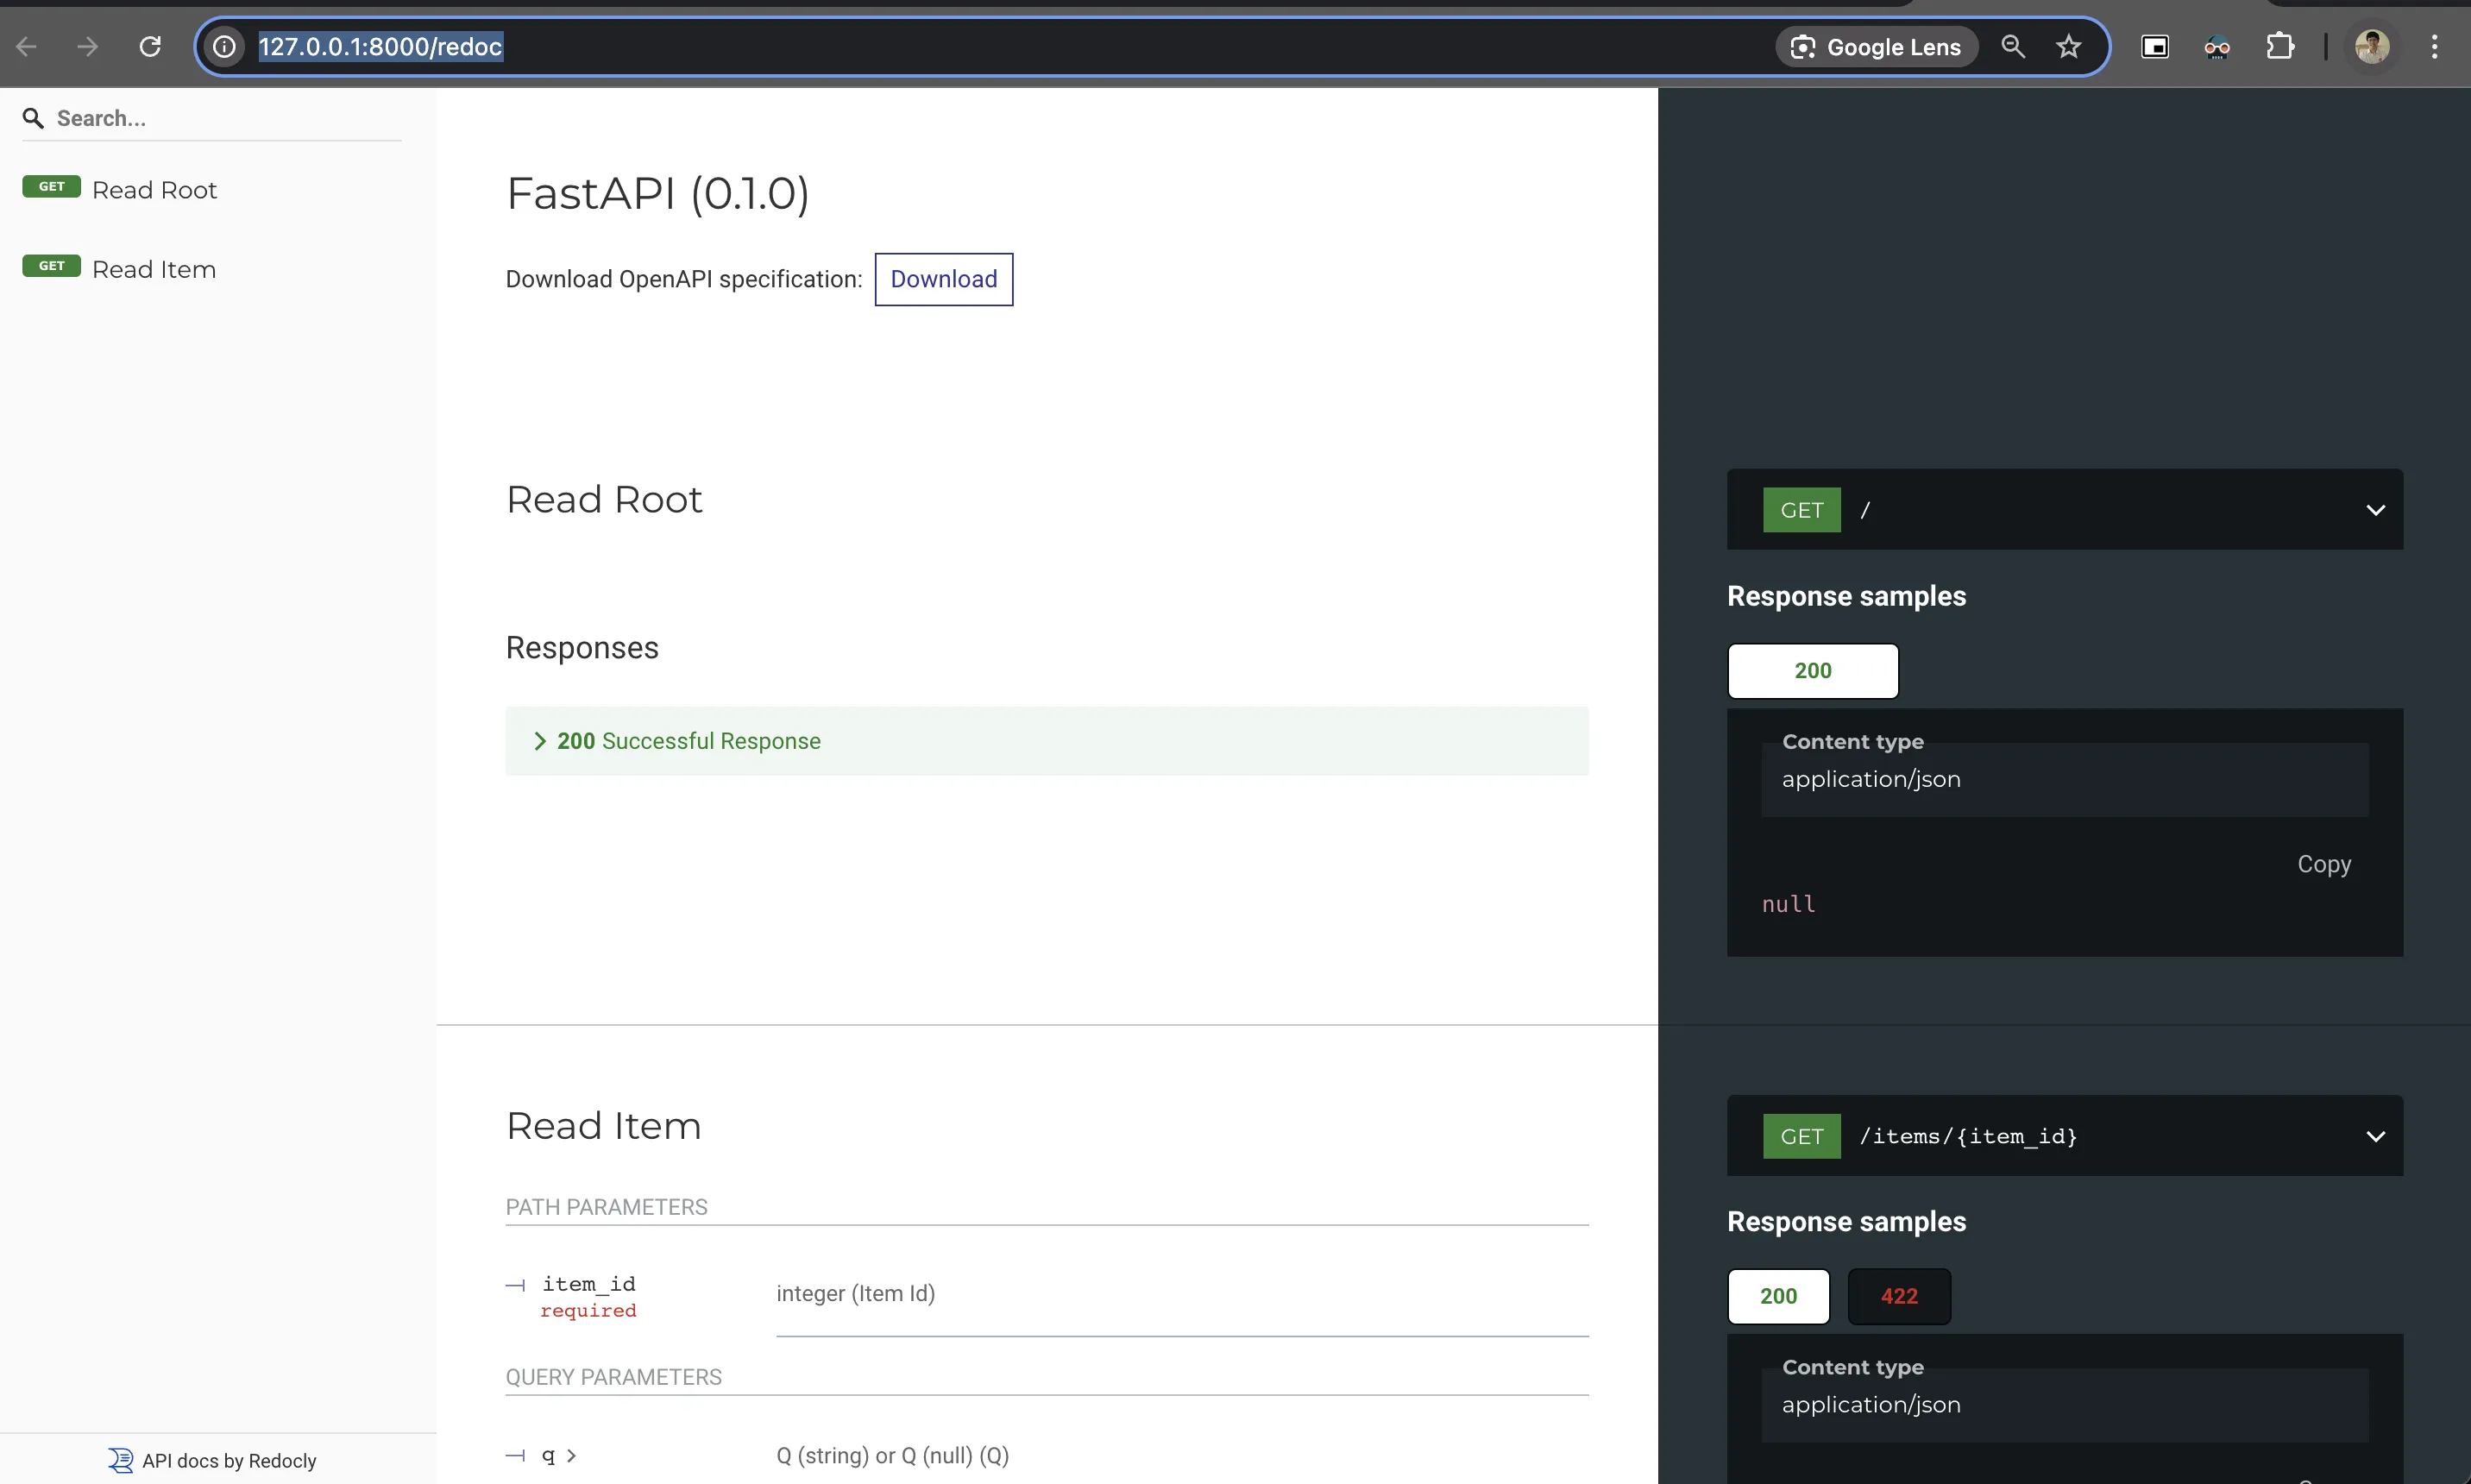Click the integer (Item Id) type text
Screen dimensions: 2471x1484
coord(855,1294)
